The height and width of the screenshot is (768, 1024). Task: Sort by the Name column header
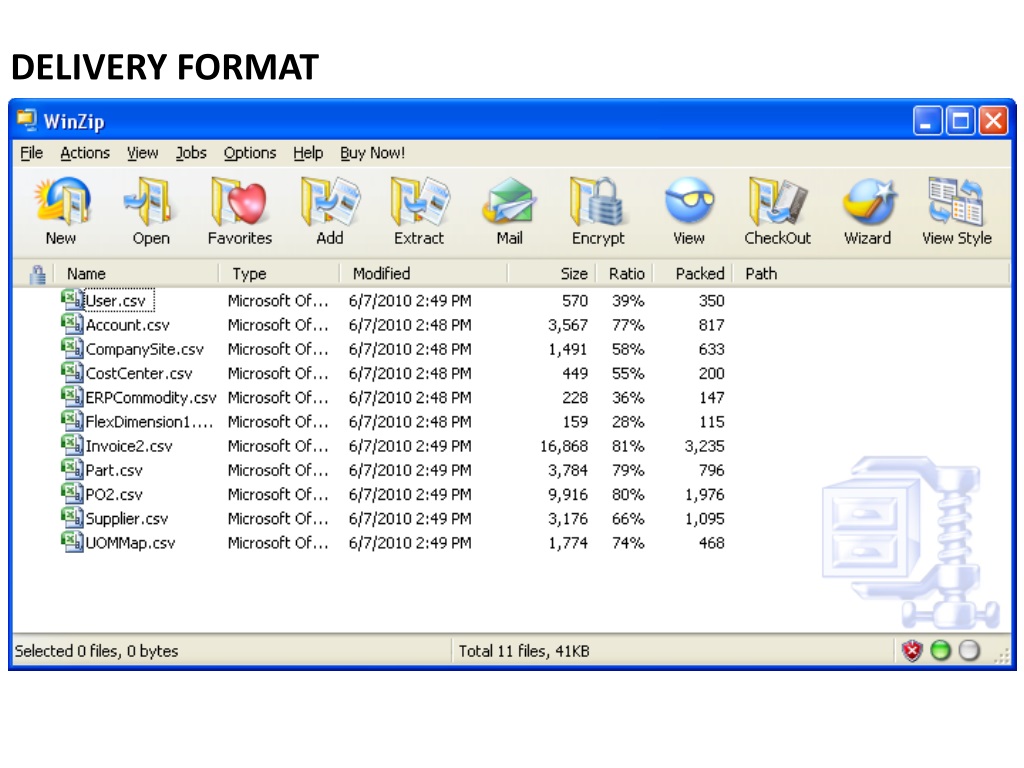pyautogui.click(x=86, y=274)
